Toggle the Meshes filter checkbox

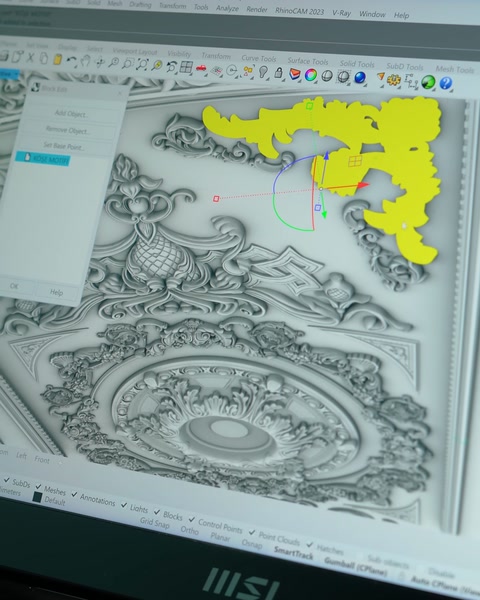[38, 486]
